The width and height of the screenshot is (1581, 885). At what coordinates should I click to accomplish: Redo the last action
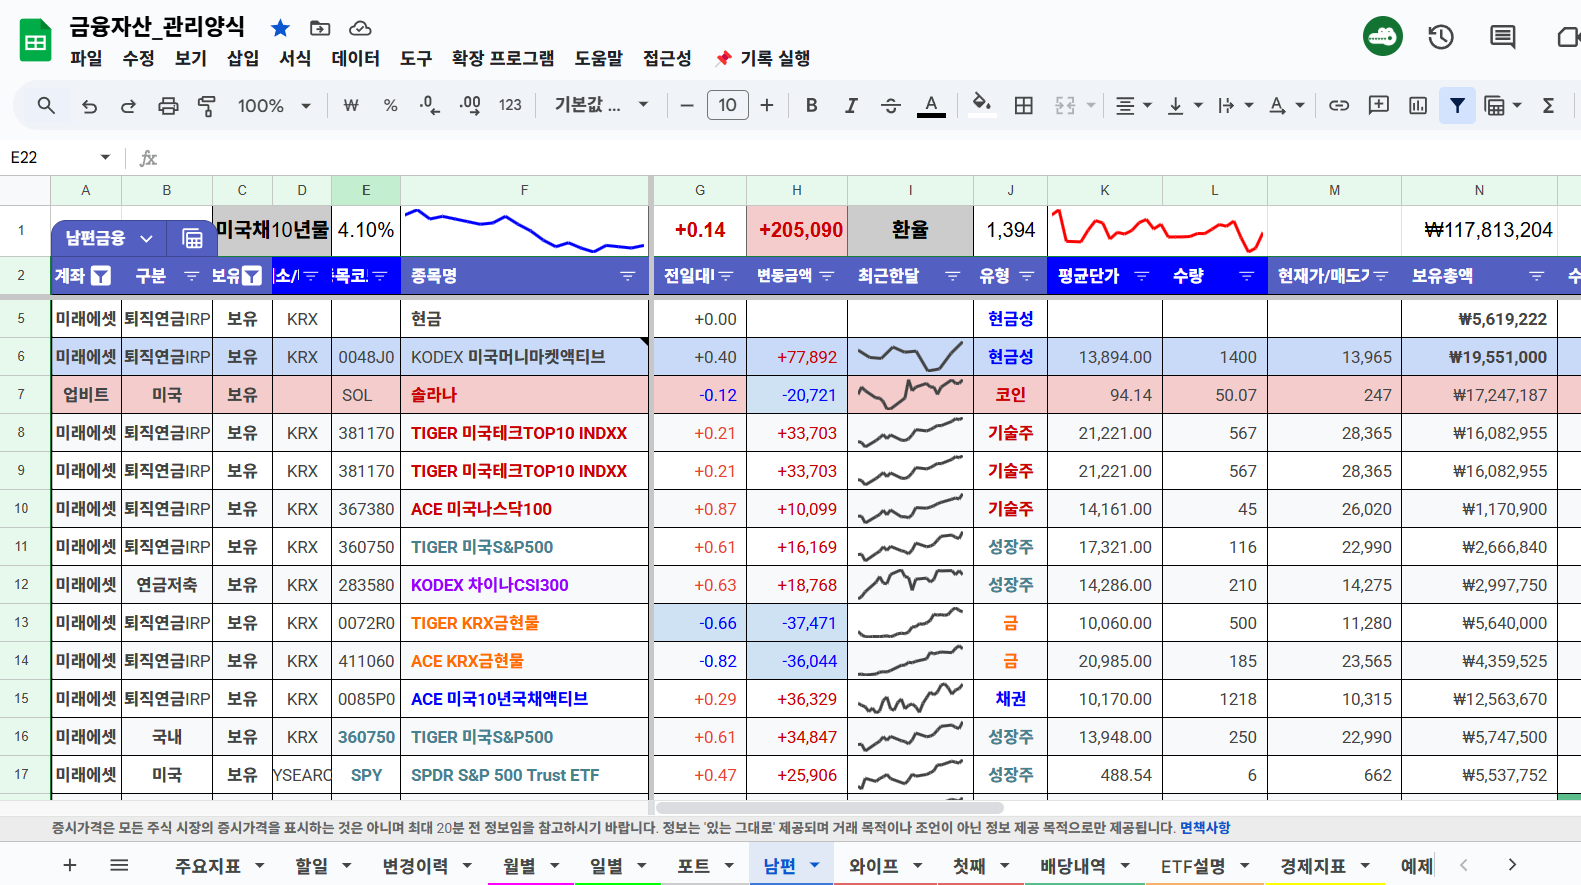click(x=128, y=105)
